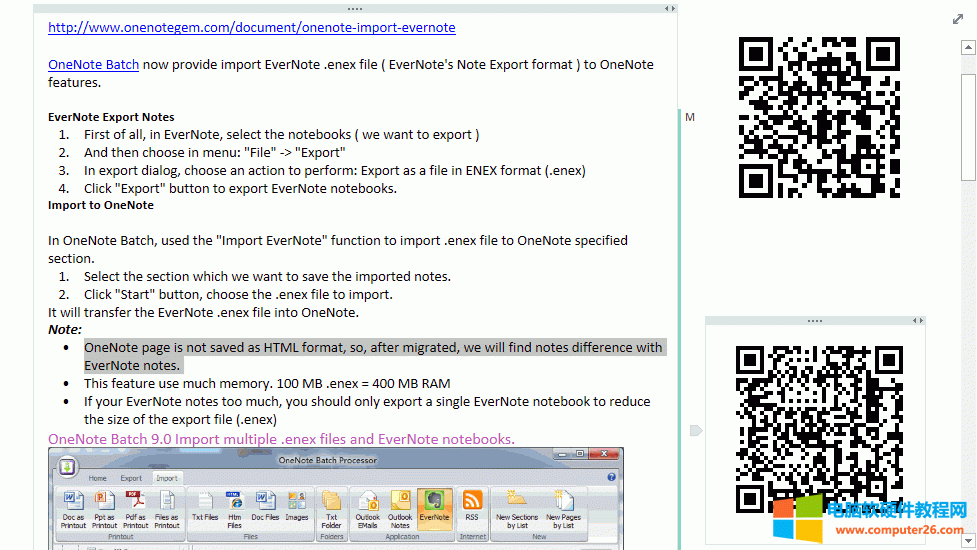Click maximize button of OneNote Batch Processor window
Viewport: 977px width, 550px height.
coord(579,454)
